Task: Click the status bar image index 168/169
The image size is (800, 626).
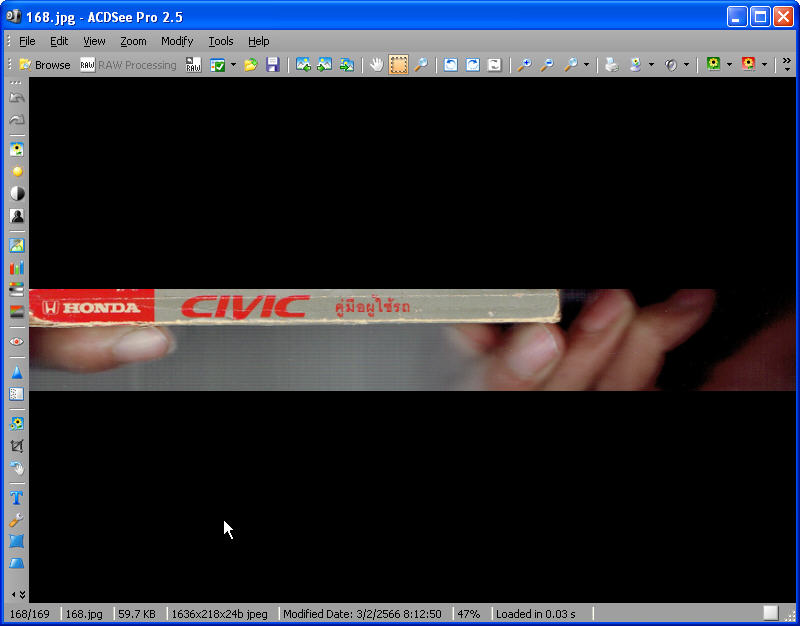Action: click(30, 614)
